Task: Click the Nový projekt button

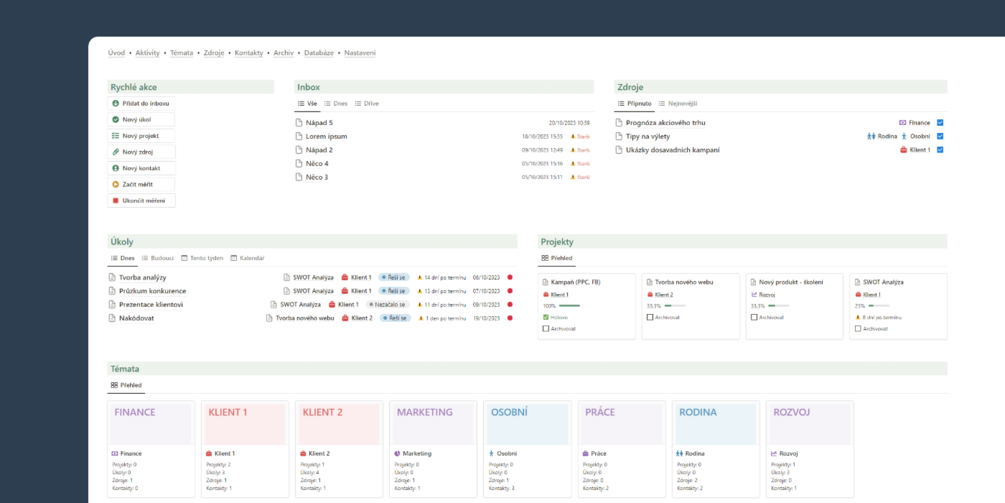Action: [x=141, y=136]
